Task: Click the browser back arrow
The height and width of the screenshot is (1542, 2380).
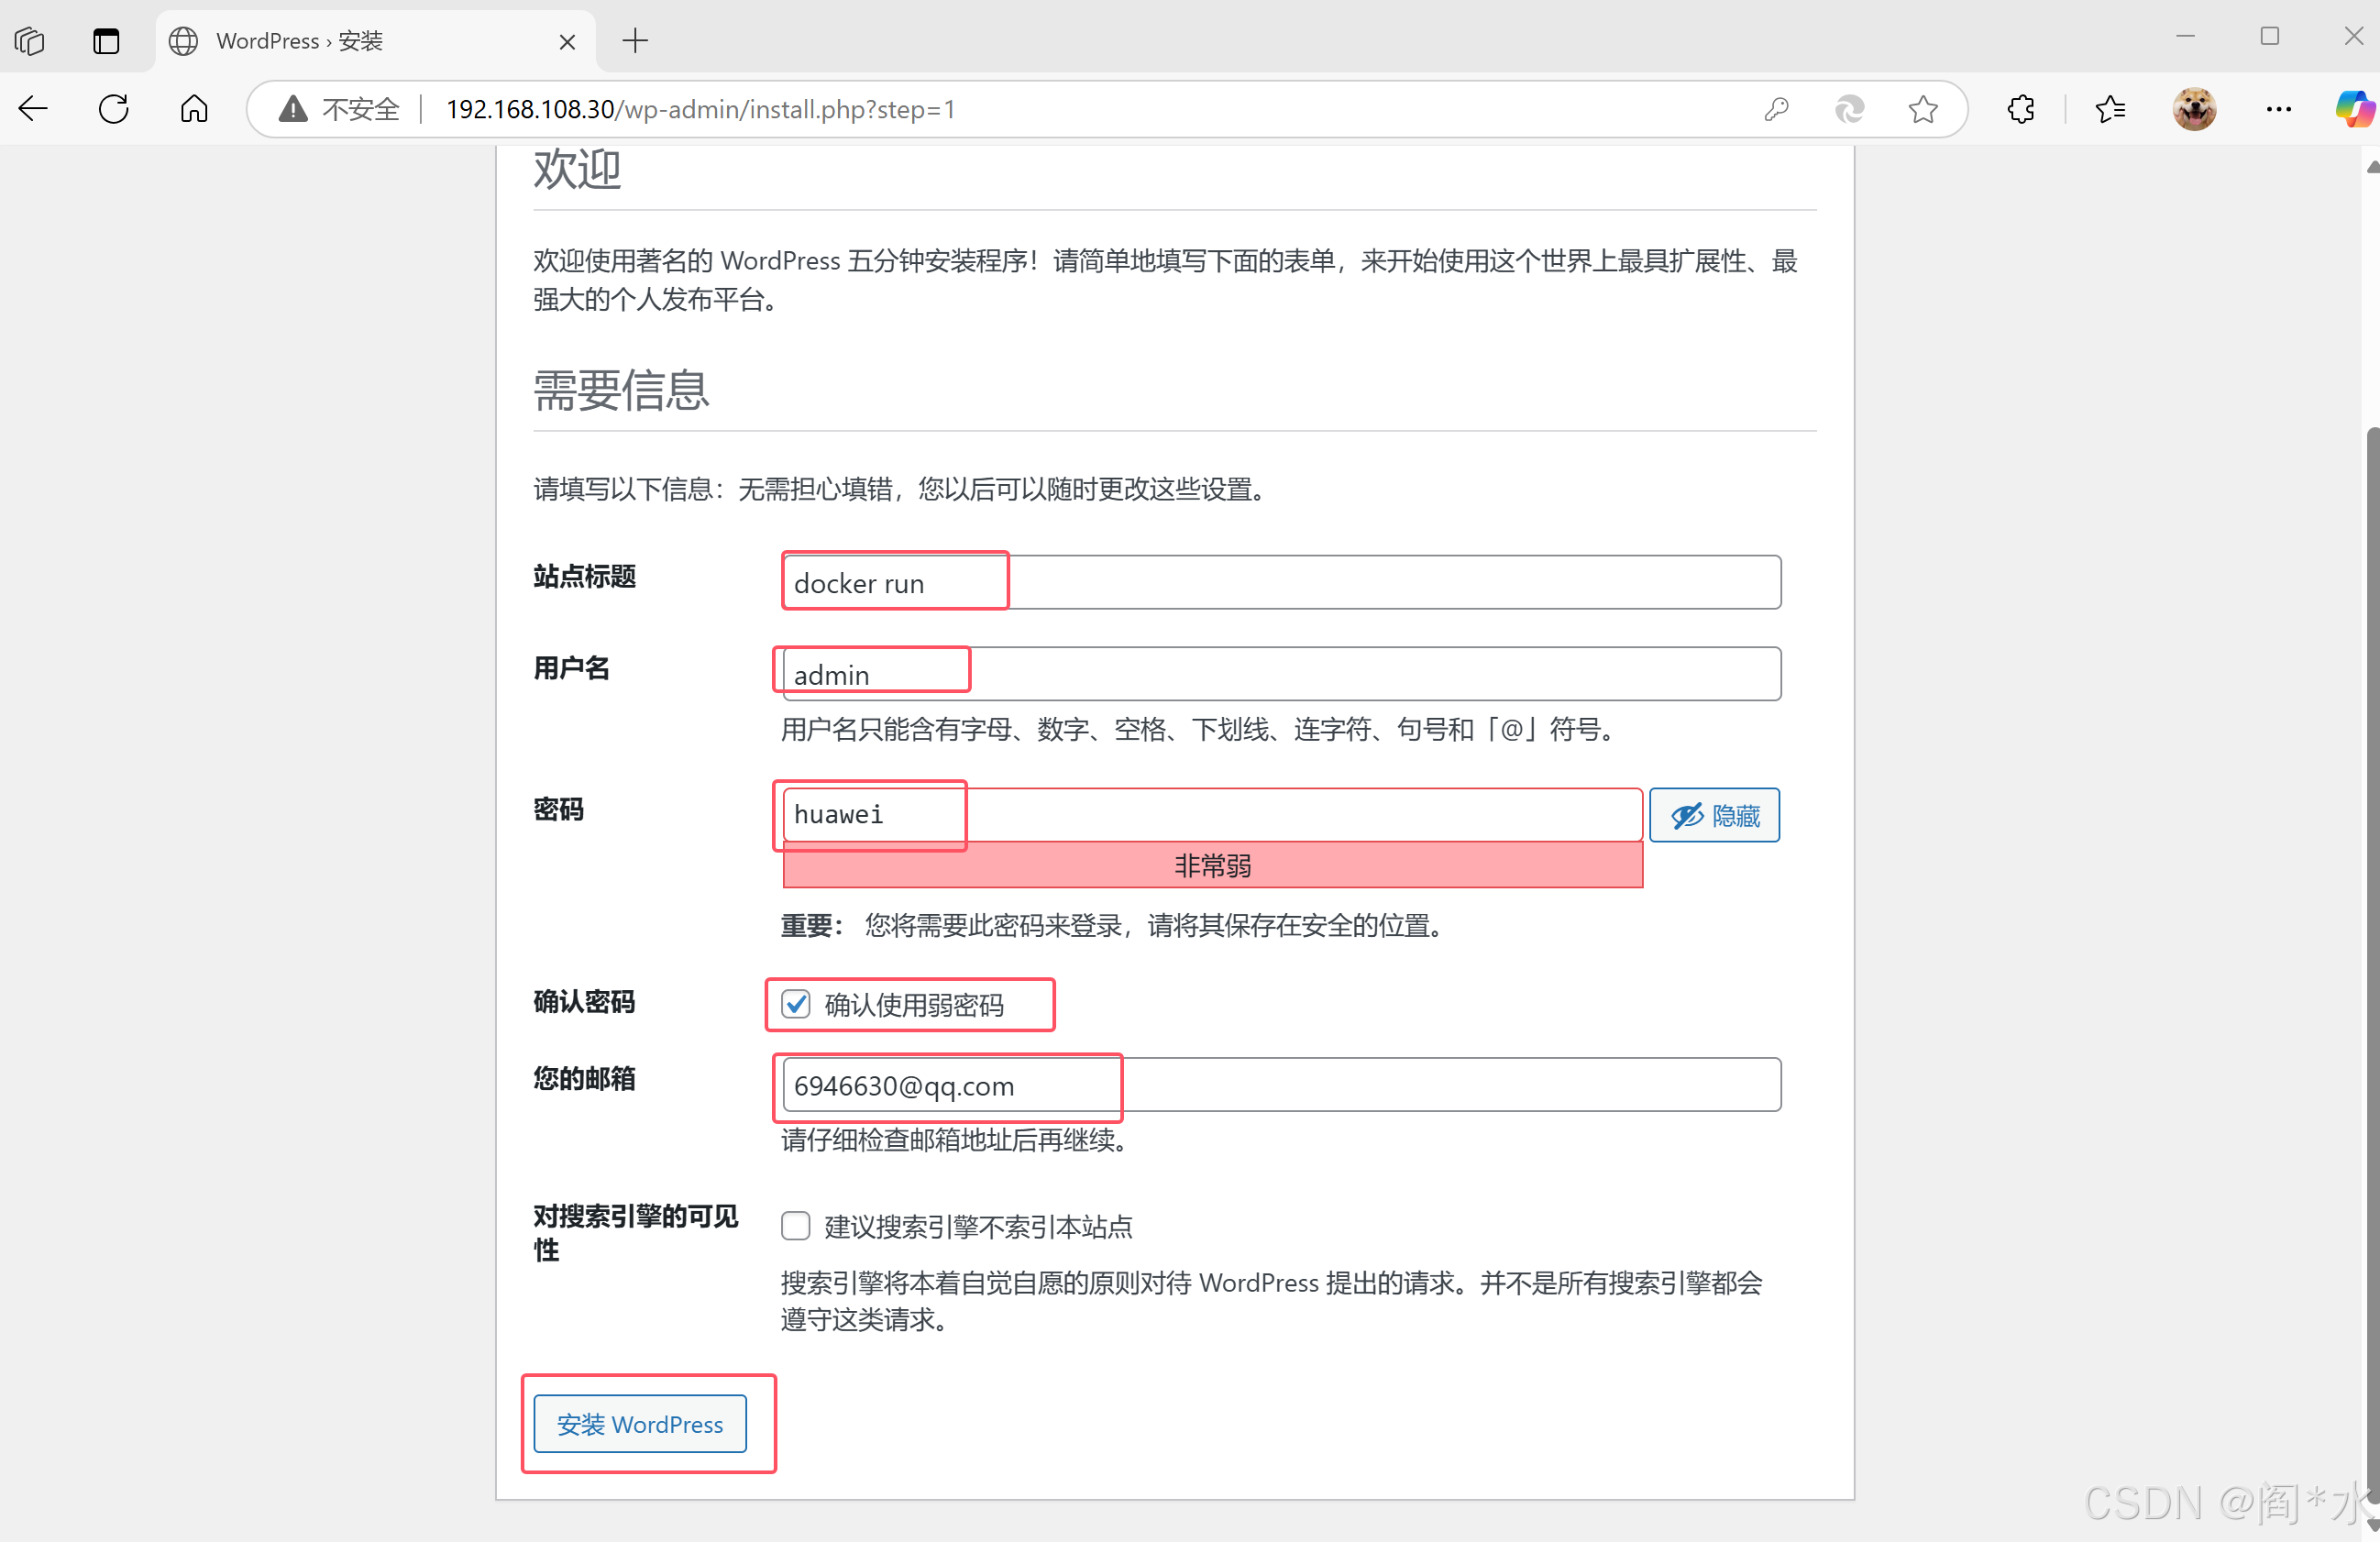Action: [33, 109]
